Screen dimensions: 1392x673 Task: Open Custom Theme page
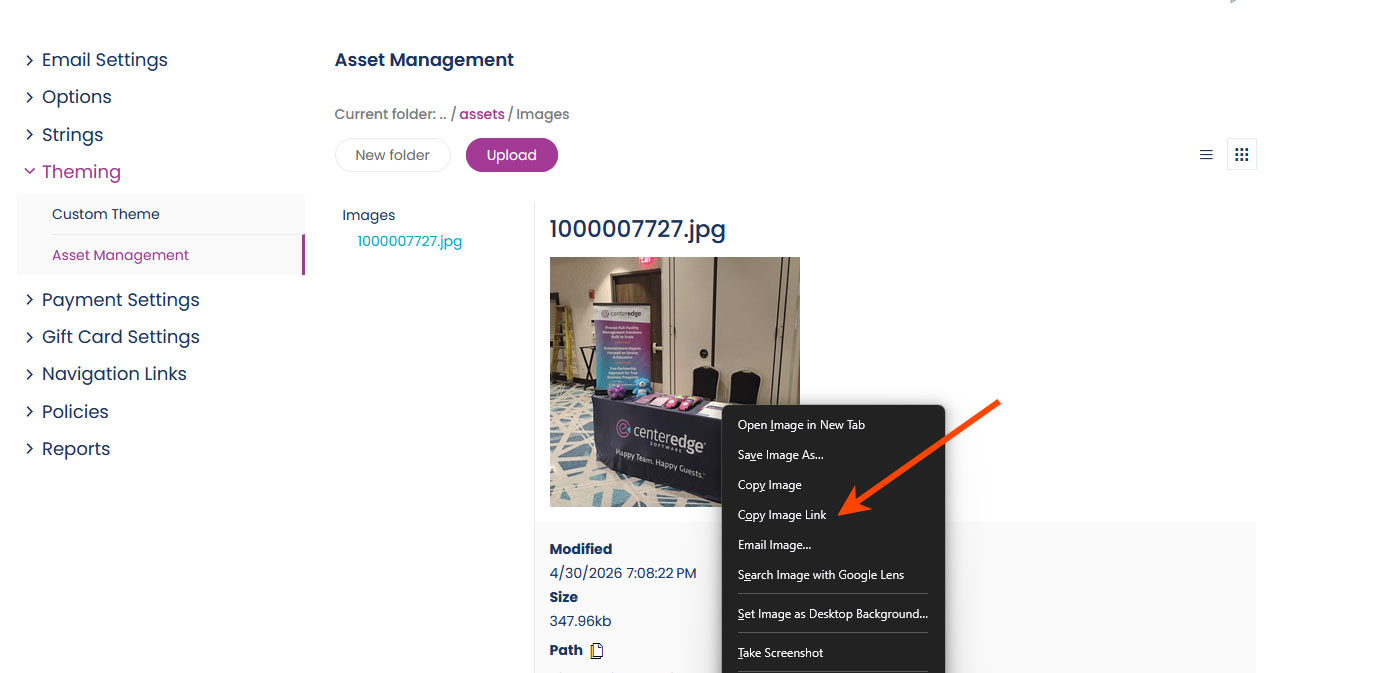(106, 214)
